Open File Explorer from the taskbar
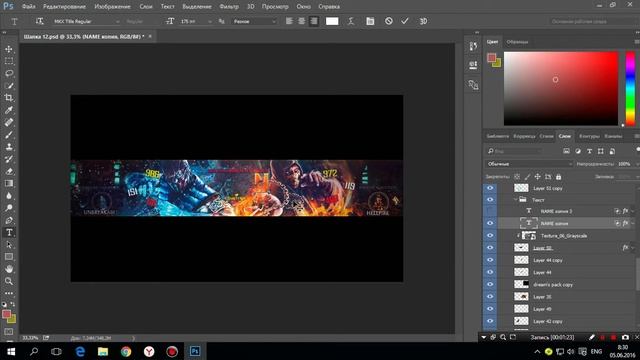640x360 pixels. (x=103, y=351)
